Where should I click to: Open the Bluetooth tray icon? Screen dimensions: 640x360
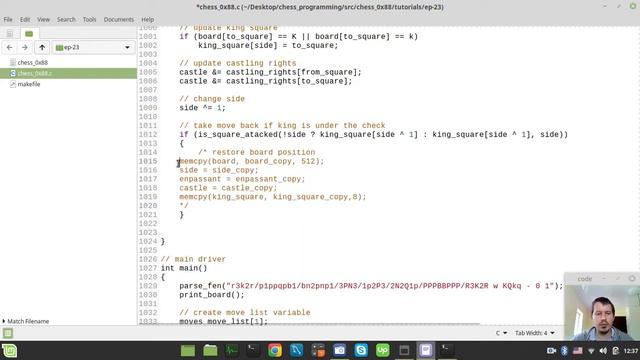[x=564, y=351]
